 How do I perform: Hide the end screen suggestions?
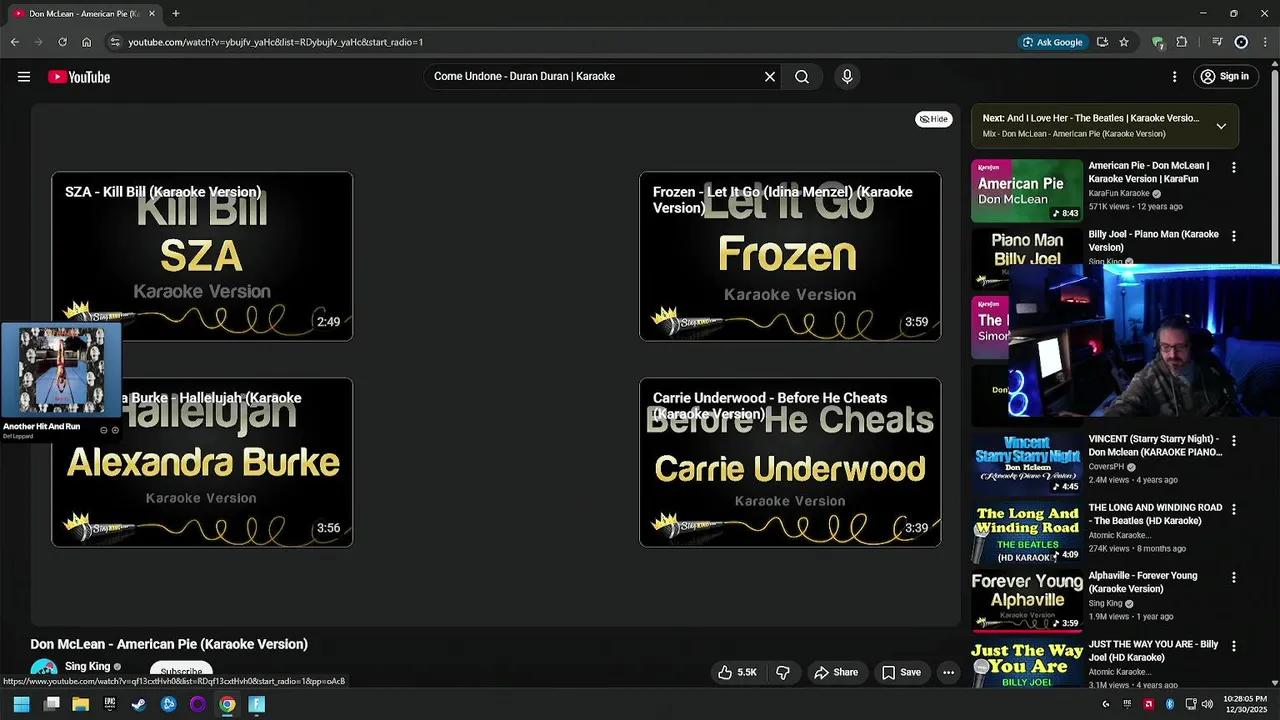(x=934, y=119)
